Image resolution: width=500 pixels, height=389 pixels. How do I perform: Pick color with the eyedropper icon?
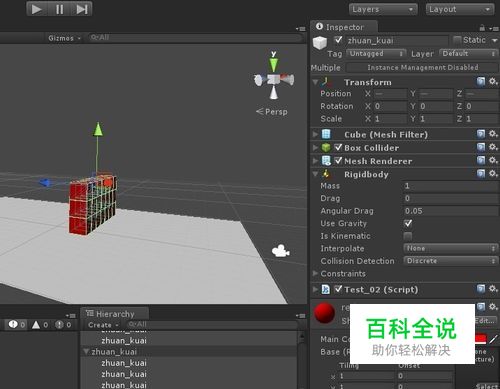(x=493, y=339)
